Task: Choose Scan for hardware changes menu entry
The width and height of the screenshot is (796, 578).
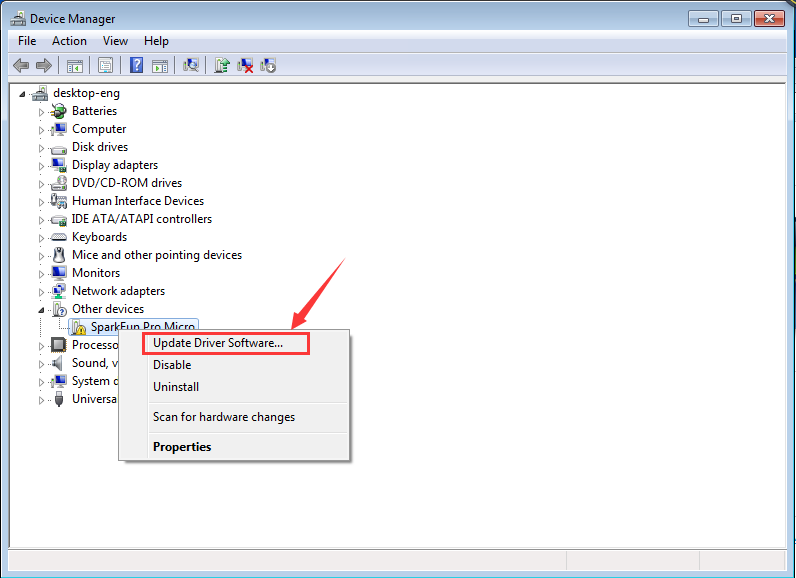Action: 234,417
